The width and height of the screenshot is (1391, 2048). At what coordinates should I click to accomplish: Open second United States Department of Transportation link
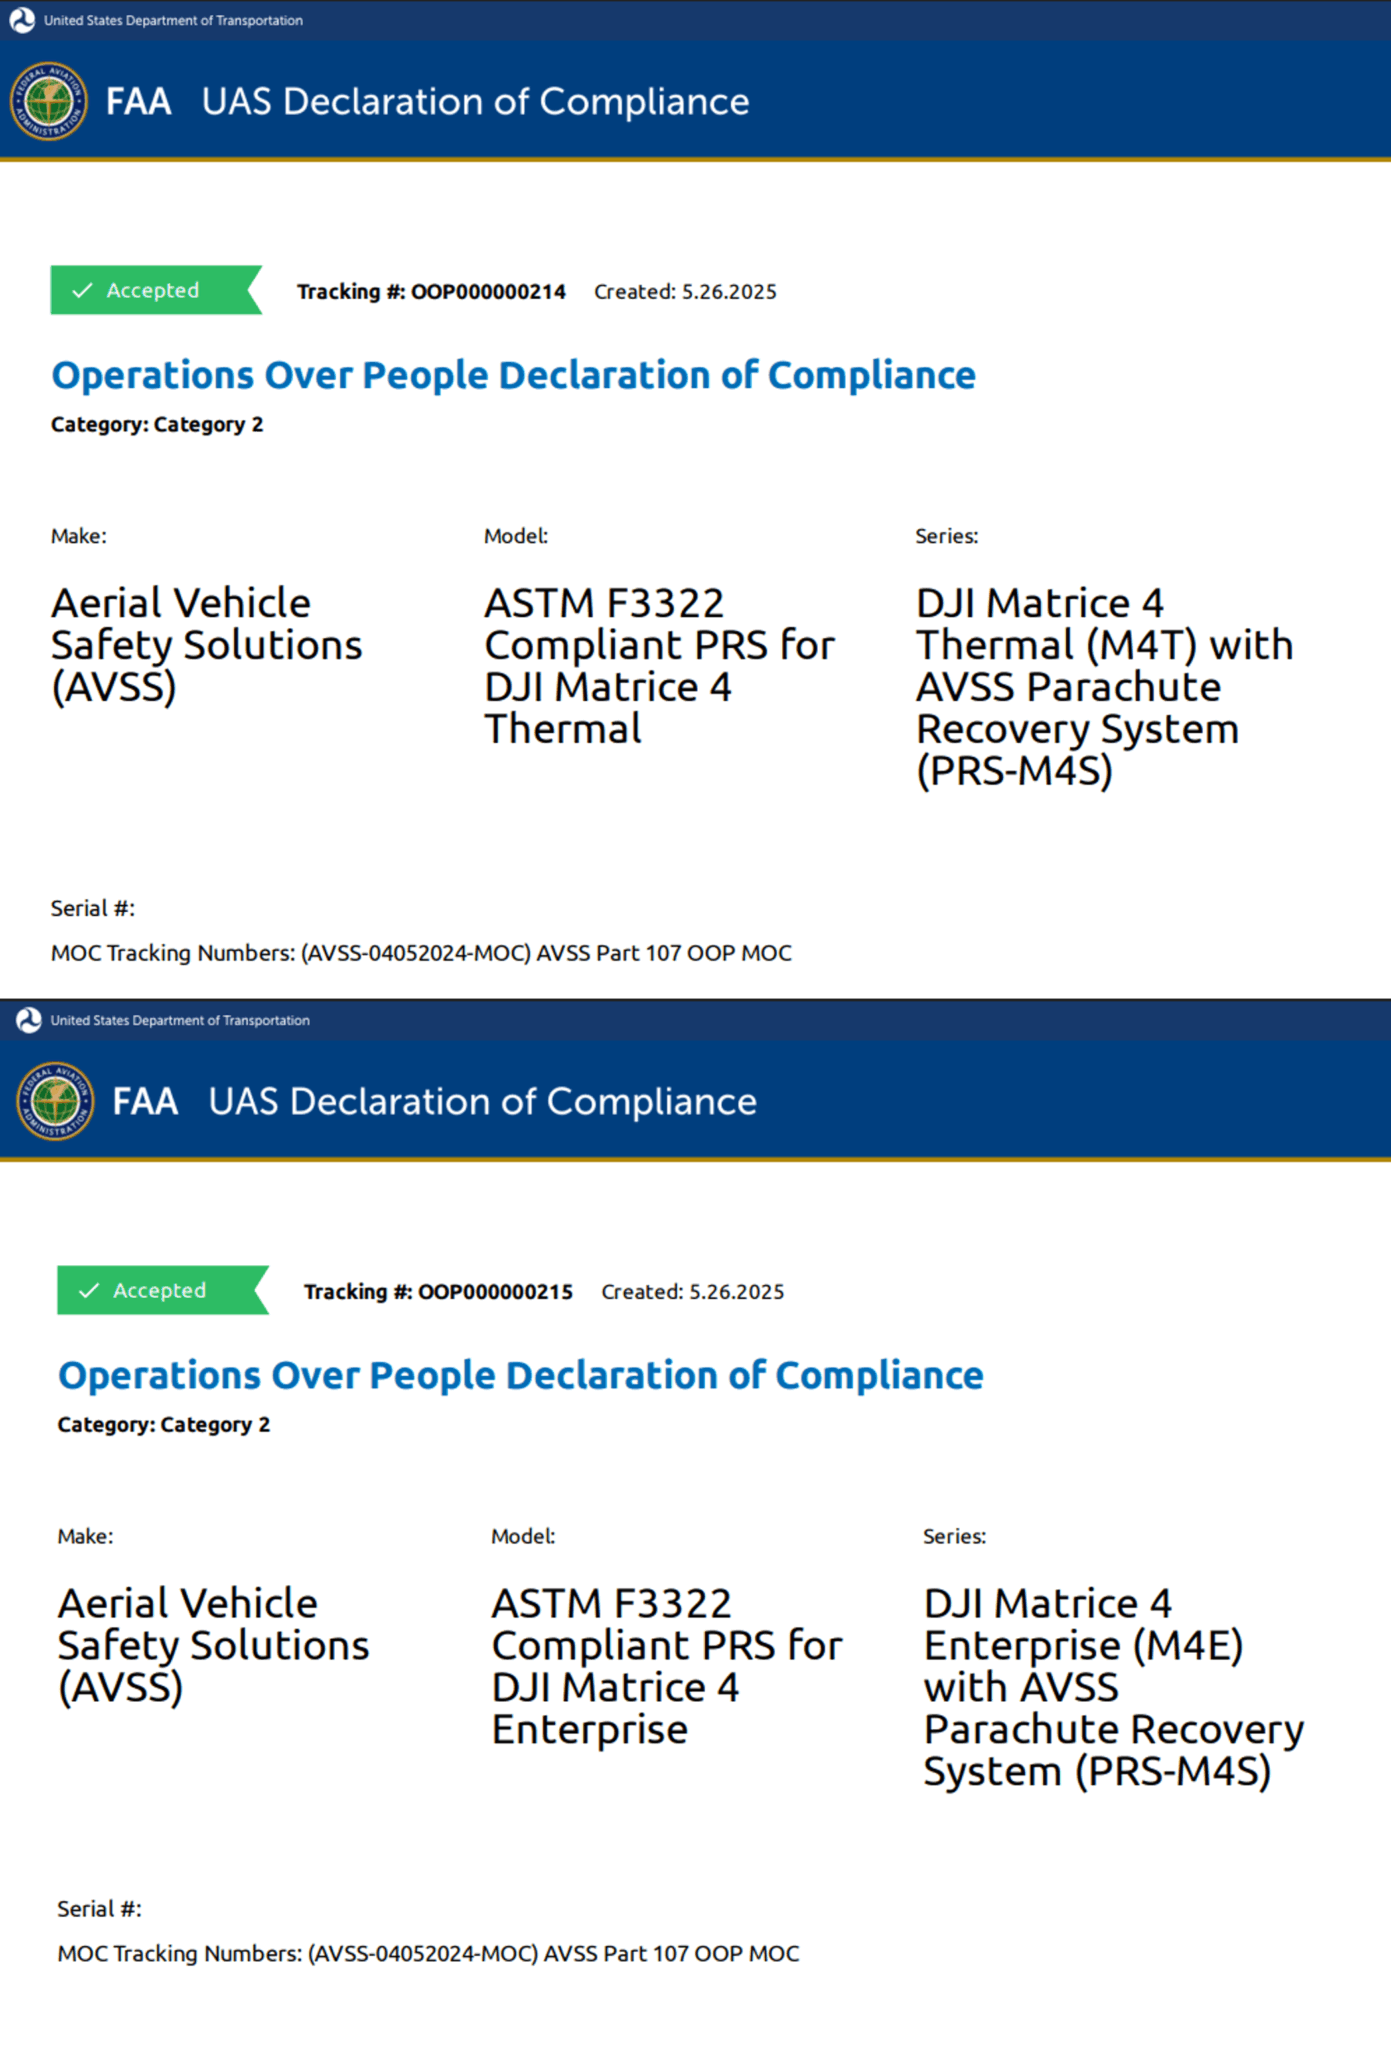(x=180, y=1020)
